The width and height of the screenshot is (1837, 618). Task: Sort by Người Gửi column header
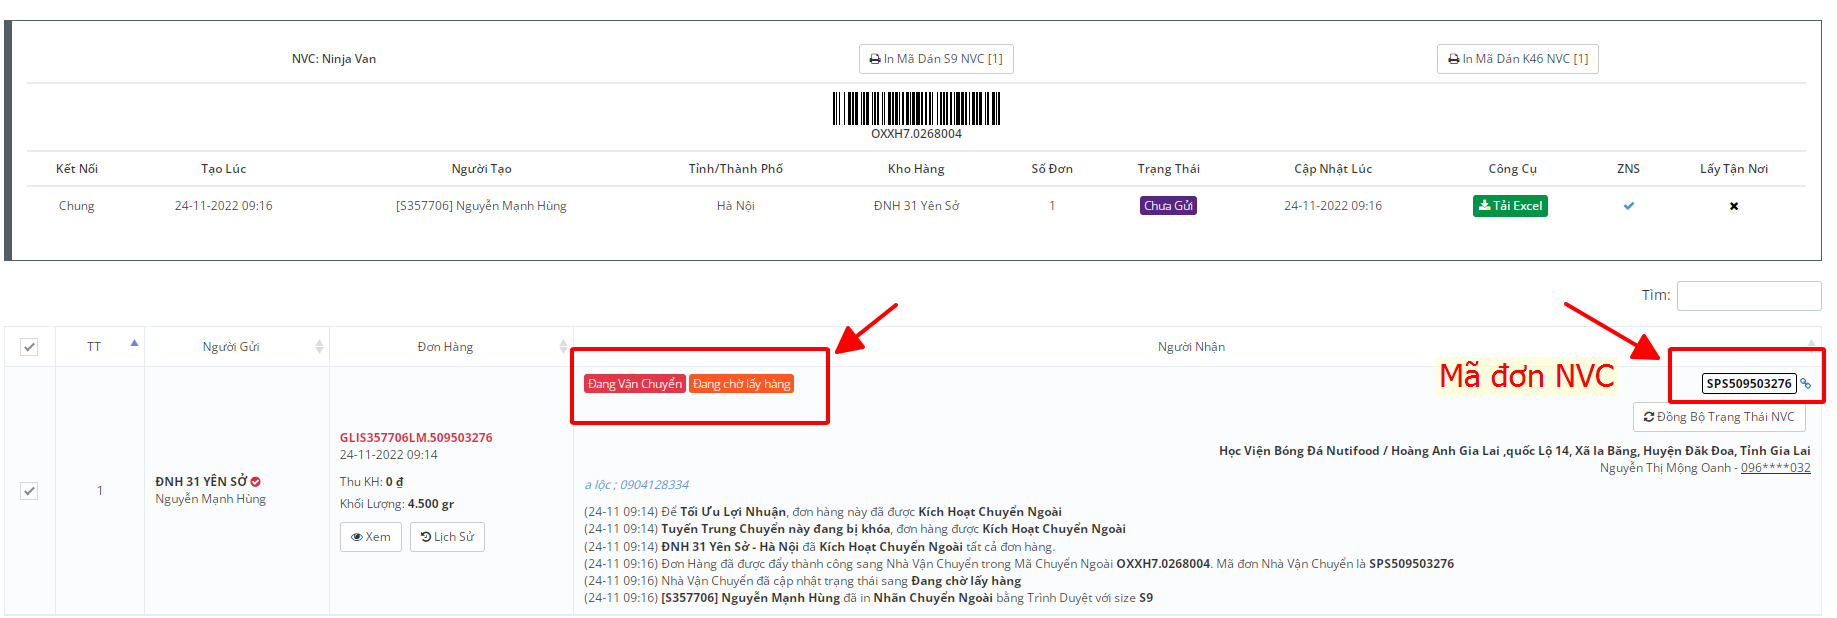pyautogui.click(x=231, y=347)
